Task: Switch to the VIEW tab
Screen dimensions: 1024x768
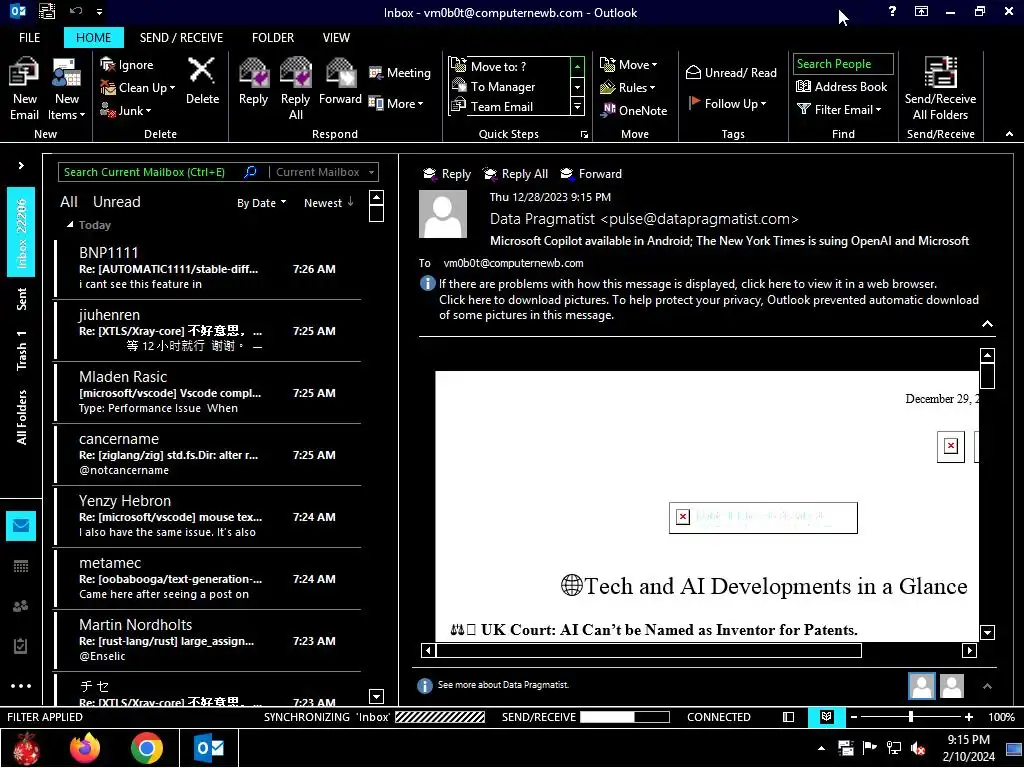Action: point(336,37)
